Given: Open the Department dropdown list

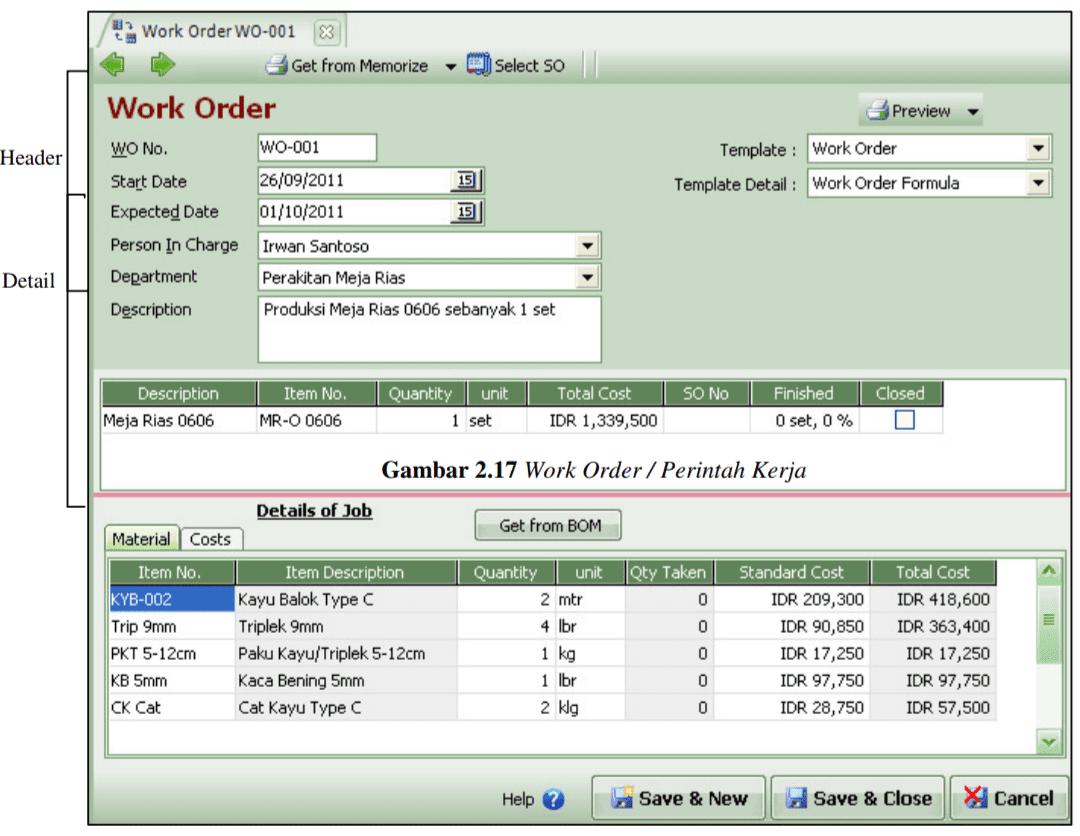Looking at the screenshot, I should pos(587,277).
